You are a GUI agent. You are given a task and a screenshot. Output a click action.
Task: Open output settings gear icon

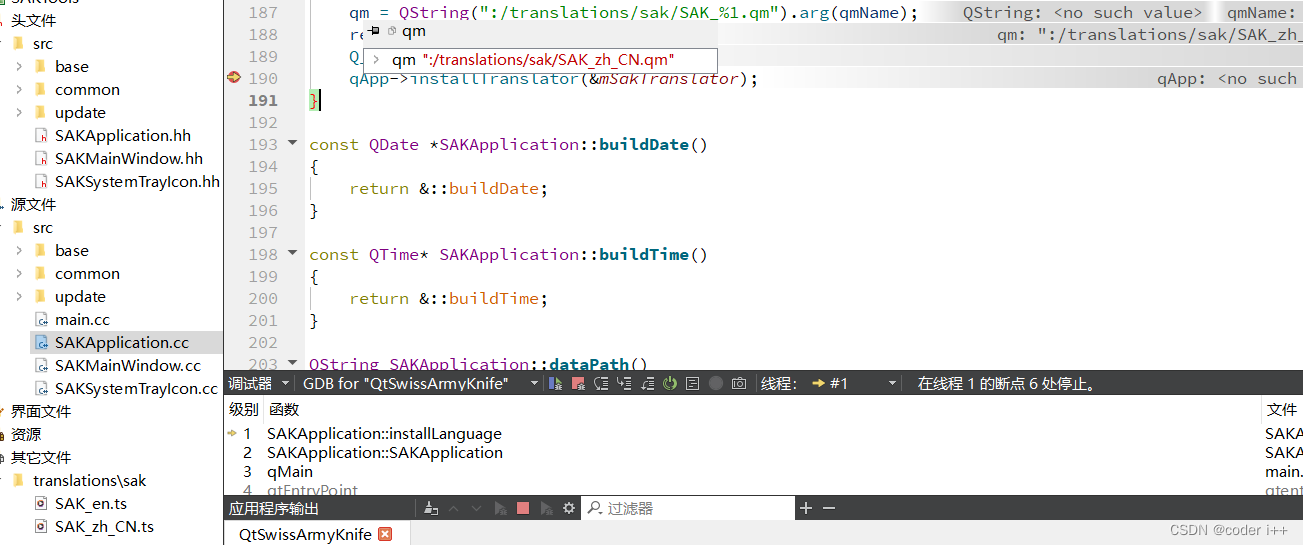point(569,509)
